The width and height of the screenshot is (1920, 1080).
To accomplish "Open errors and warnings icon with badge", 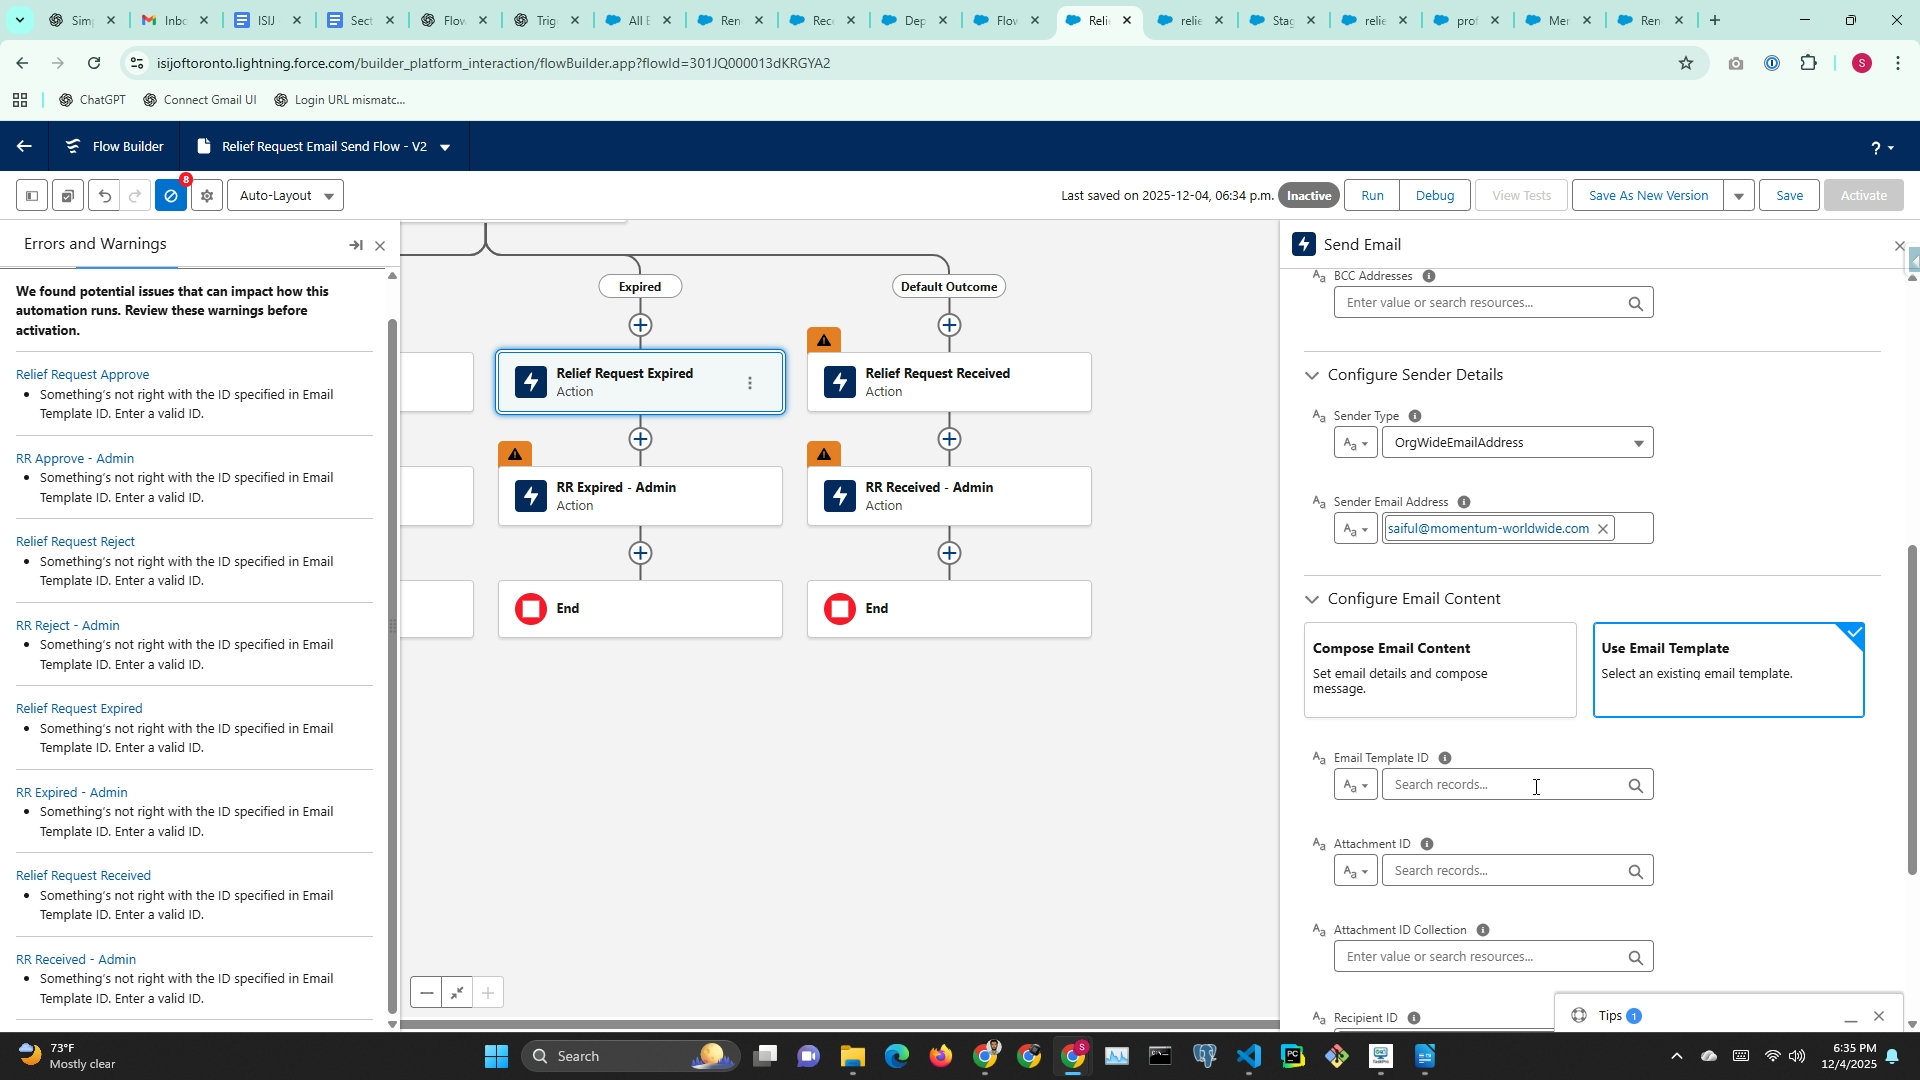I will [171, 196].
